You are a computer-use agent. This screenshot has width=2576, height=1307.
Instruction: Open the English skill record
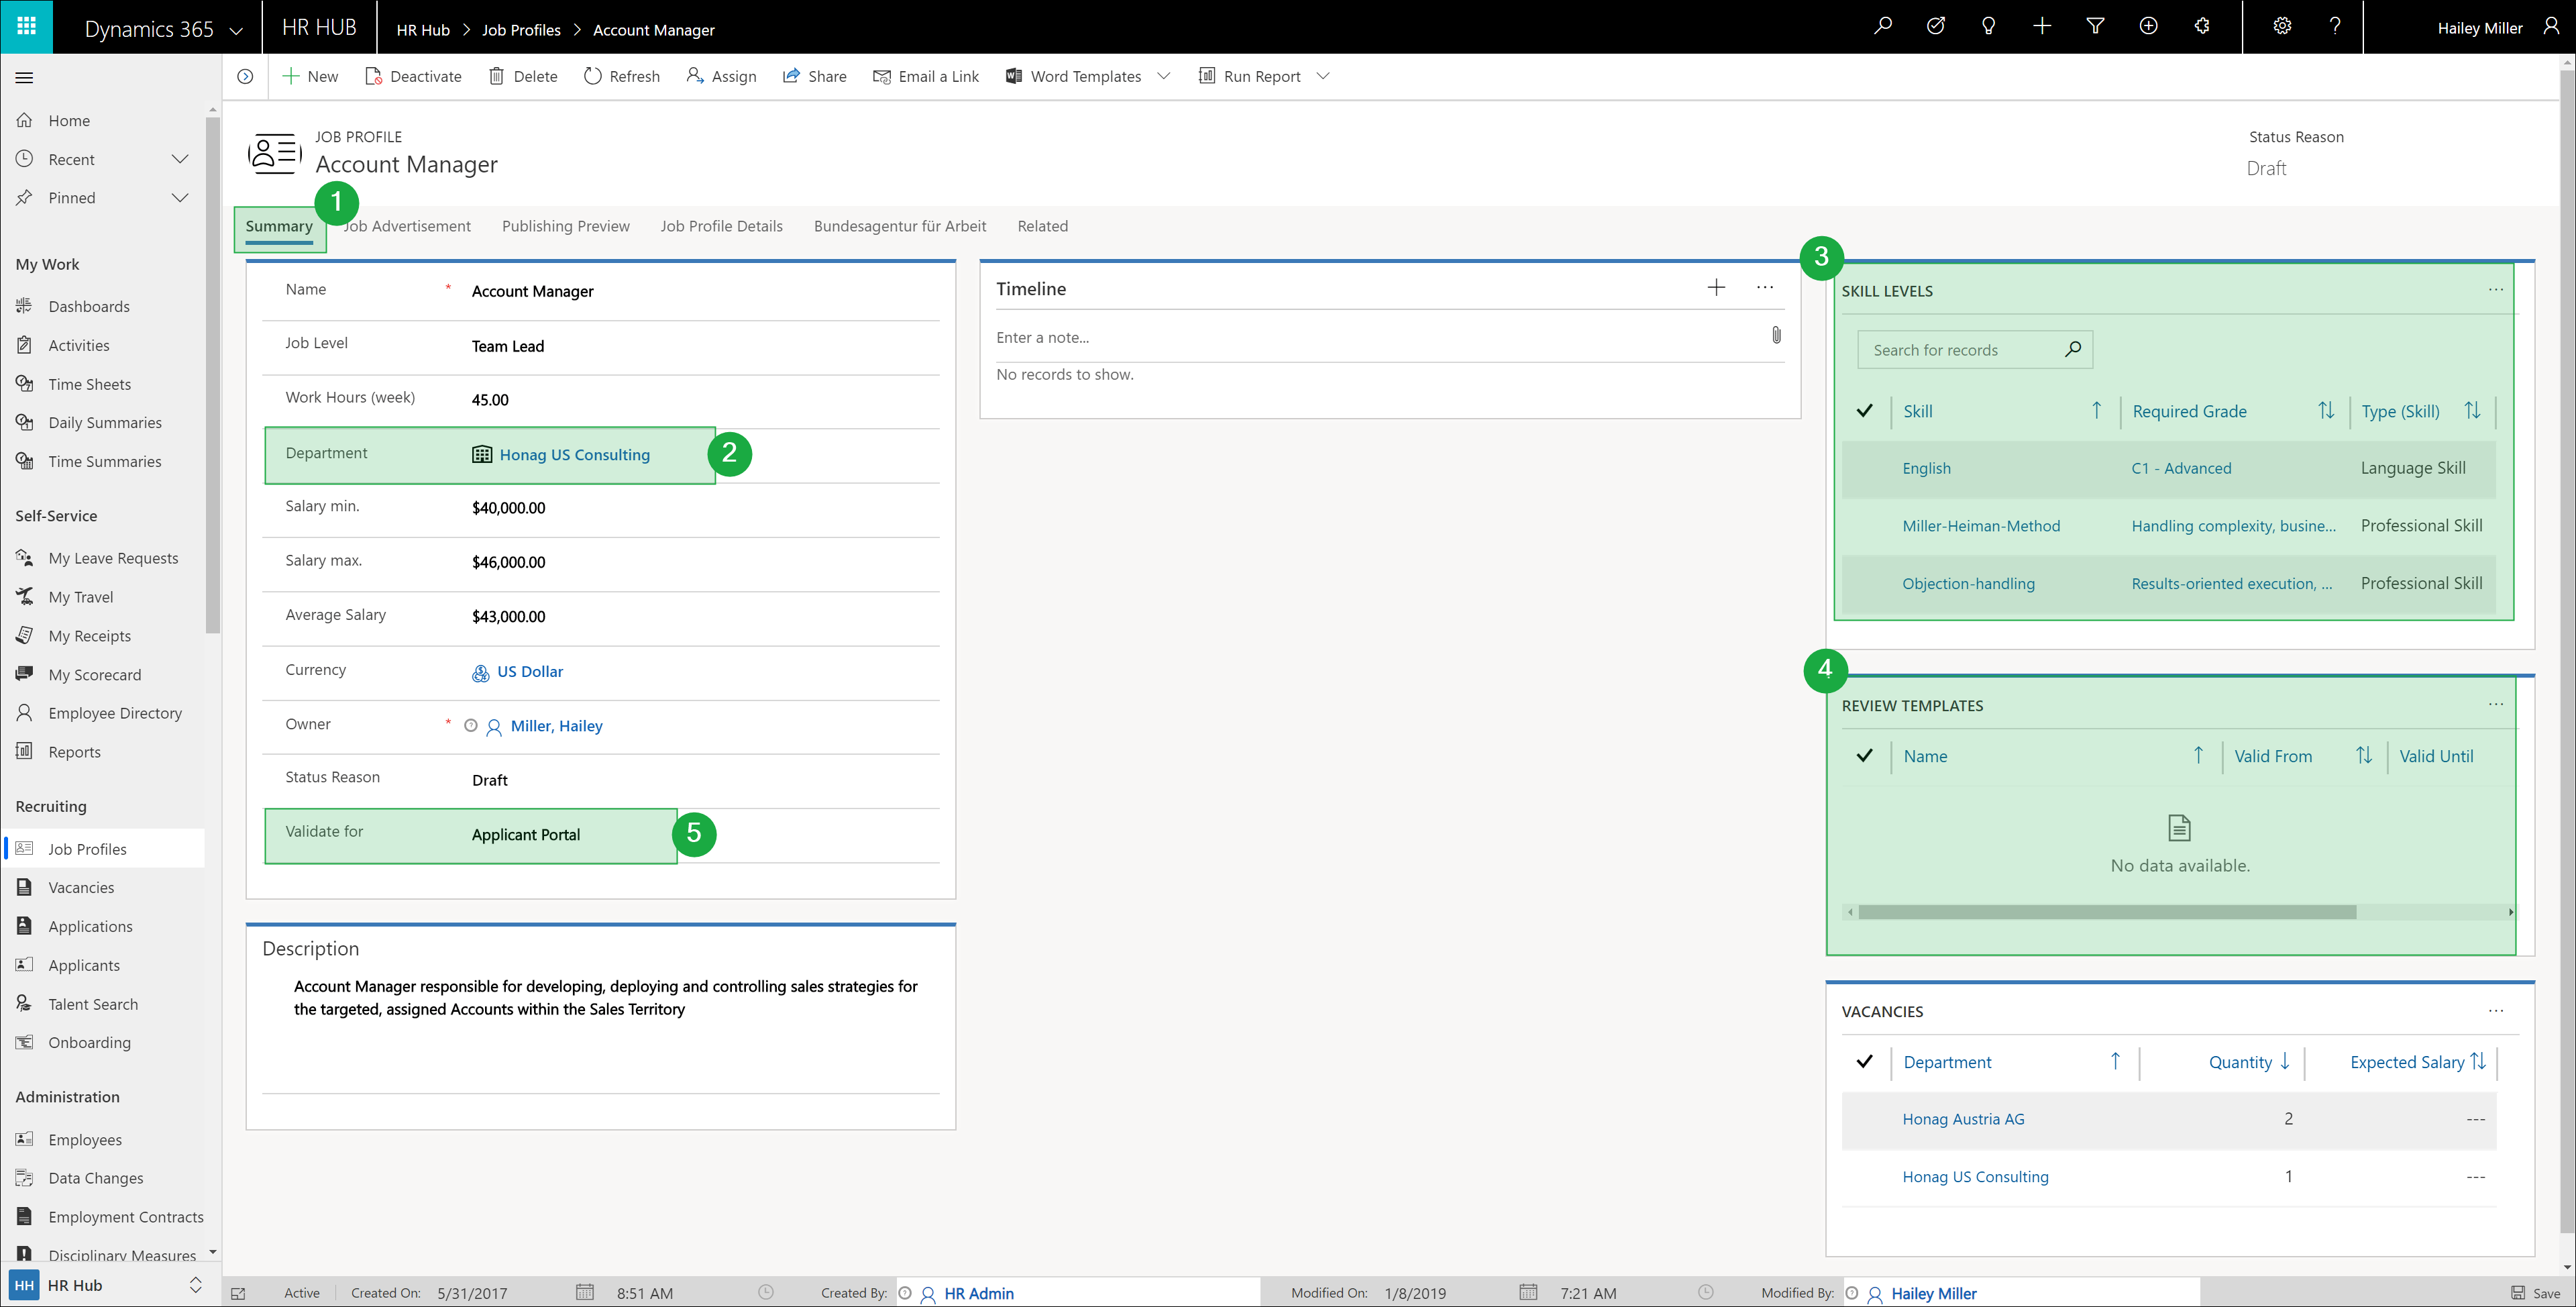(1926, 468)
